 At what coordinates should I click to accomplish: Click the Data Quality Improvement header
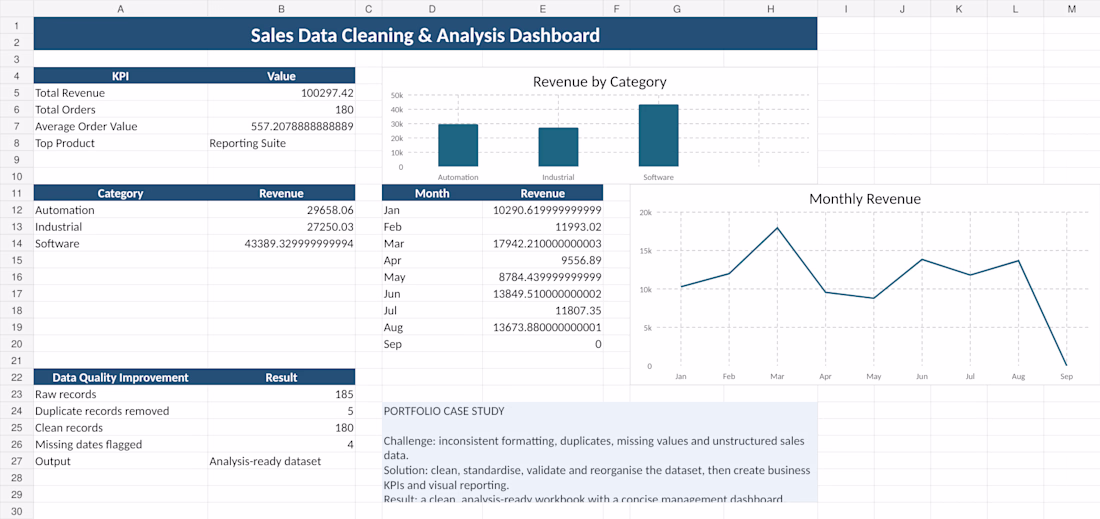(x=121, y=377)
